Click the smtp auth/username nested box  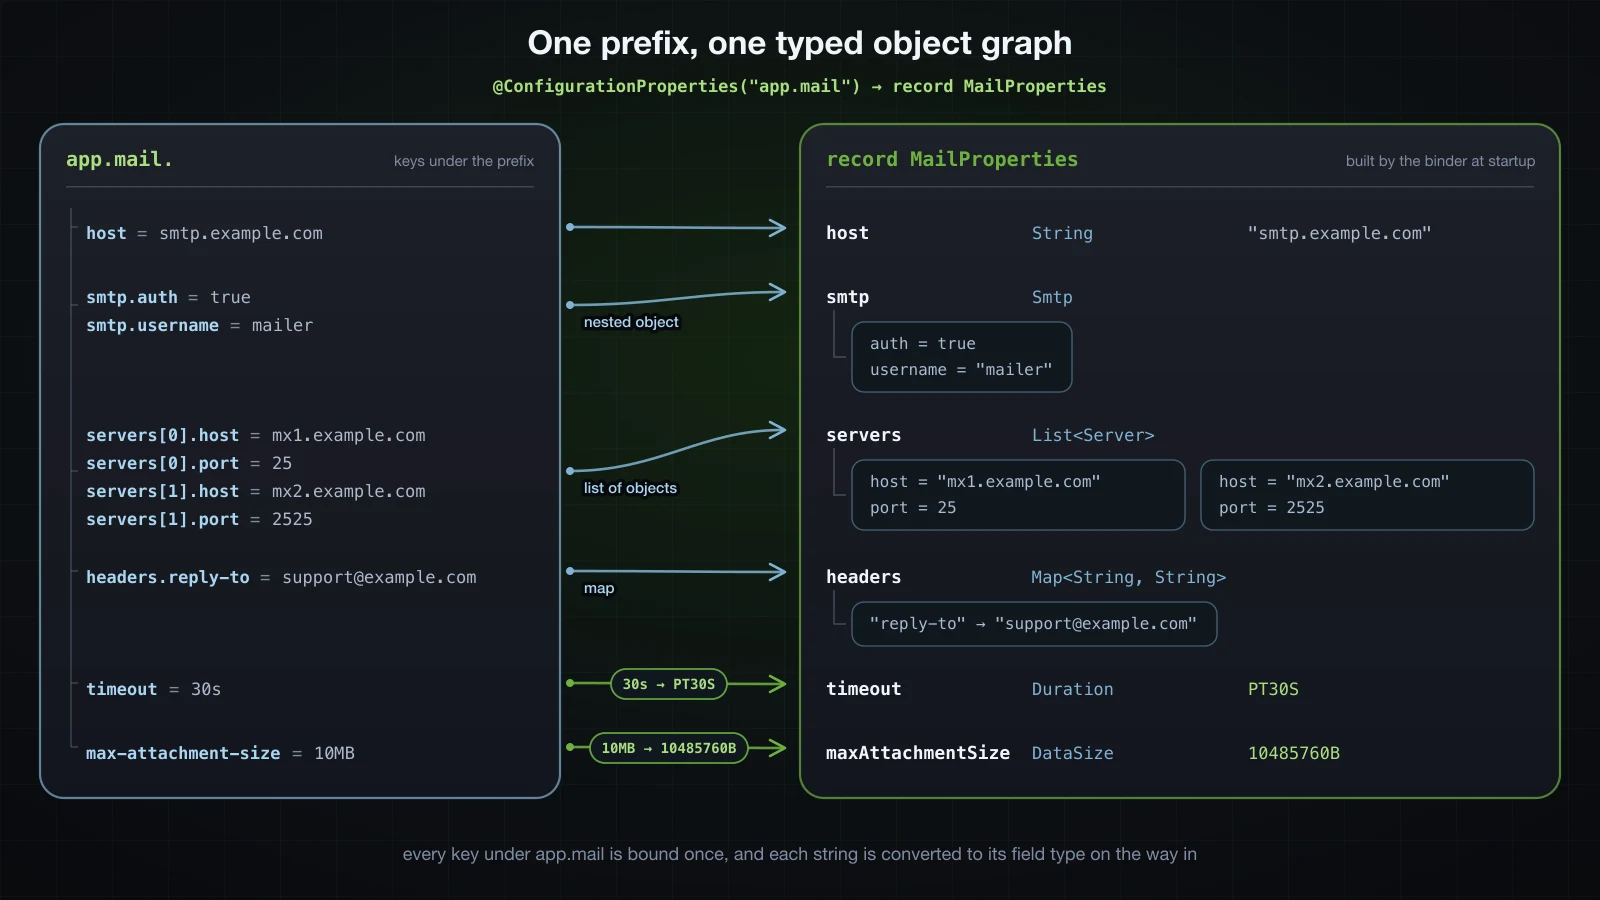[x=962, y=357]
